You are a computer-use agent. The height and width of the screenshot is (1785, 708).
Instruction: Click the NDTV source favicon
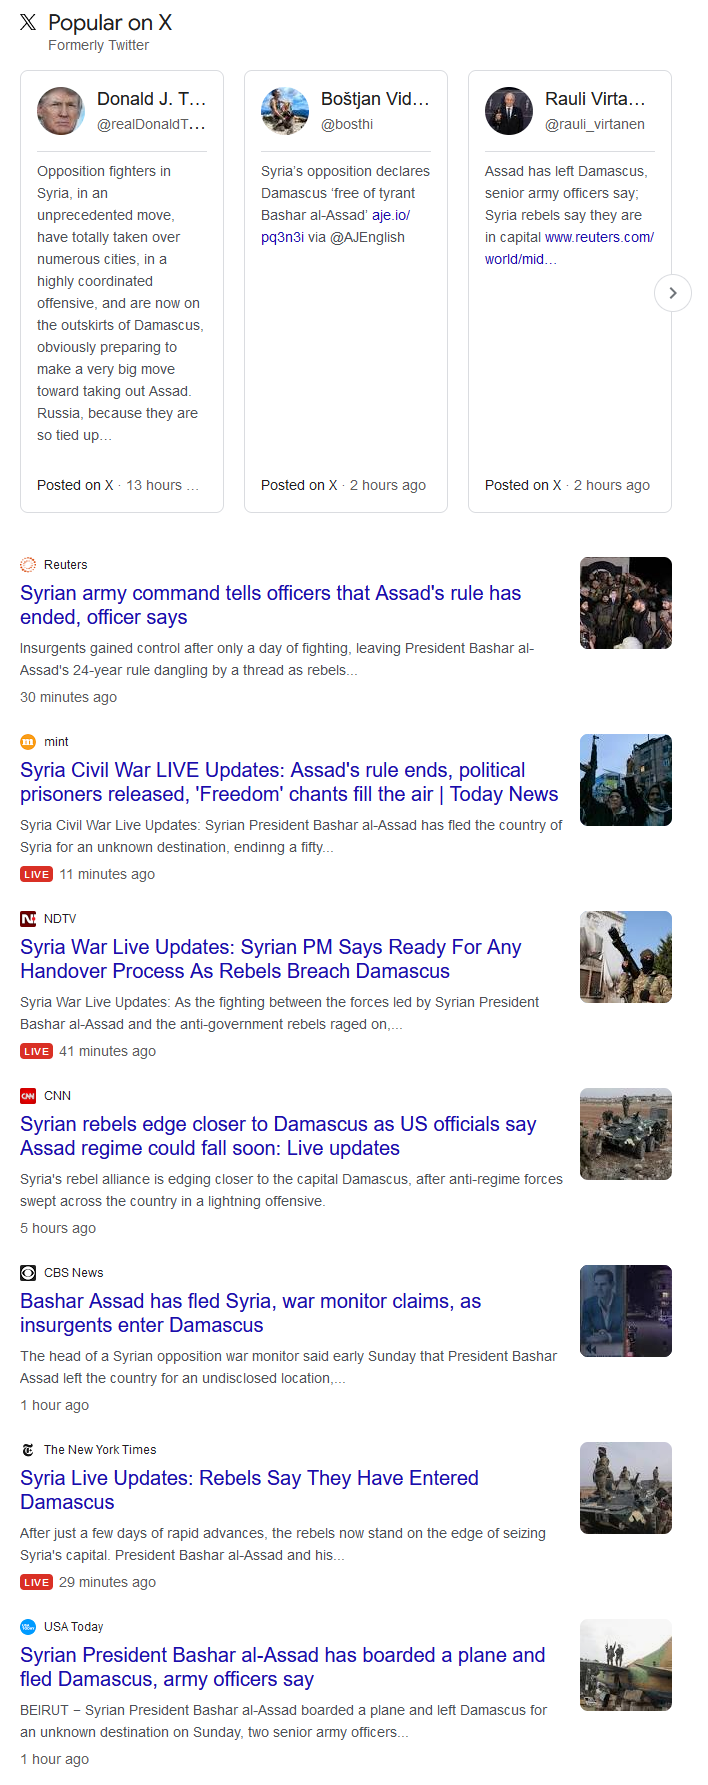(x=28, y=919)
